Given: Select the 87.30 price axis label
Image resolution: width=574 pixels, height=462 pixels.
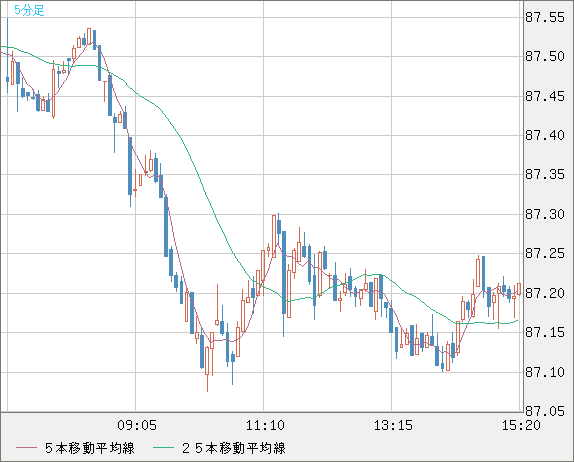Looking at the screenshot, I should pos(545,214).
